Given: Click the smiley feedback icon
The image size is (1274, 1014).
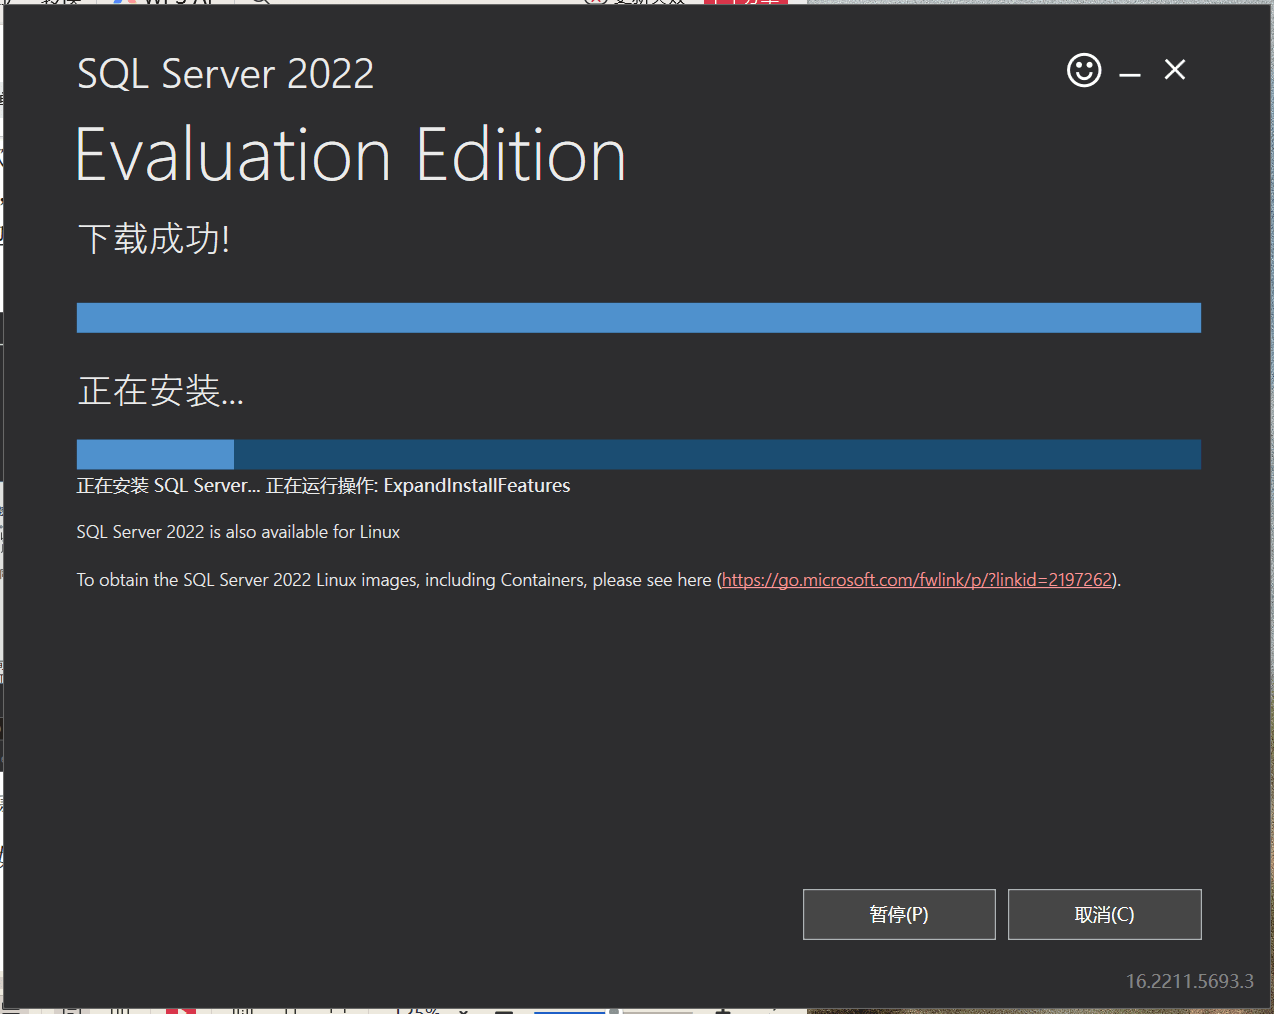Looking at the screenshot, I should click(1084, 70).
